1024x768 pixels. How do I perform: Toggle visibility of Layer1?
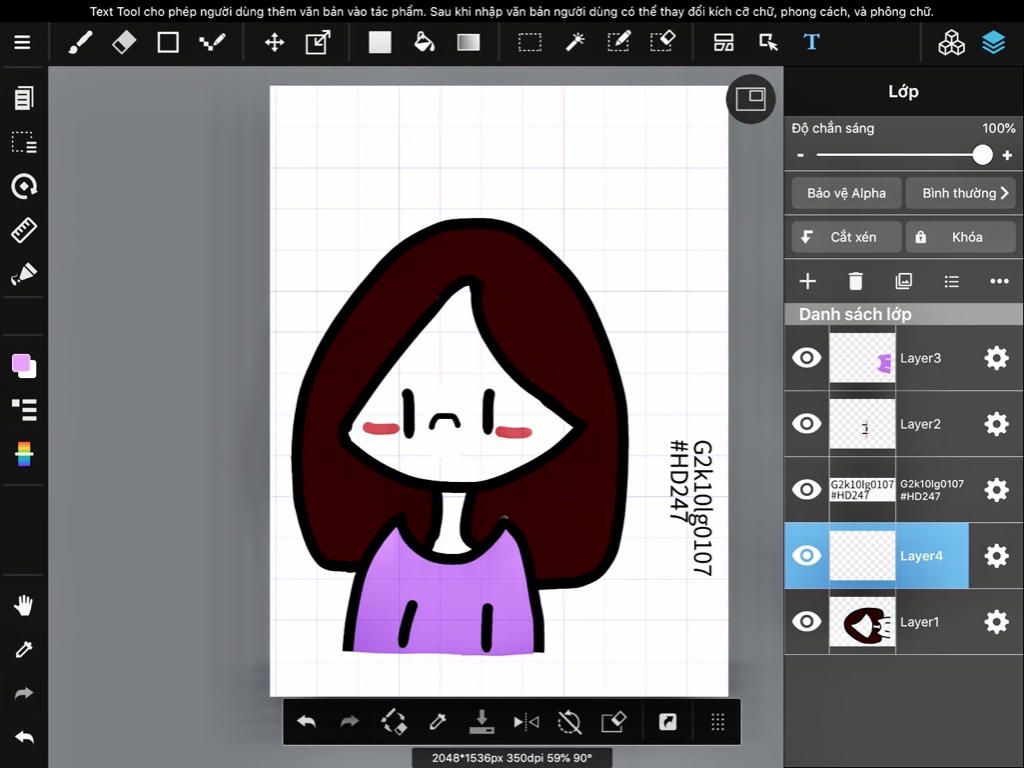[x=807, y=622]
